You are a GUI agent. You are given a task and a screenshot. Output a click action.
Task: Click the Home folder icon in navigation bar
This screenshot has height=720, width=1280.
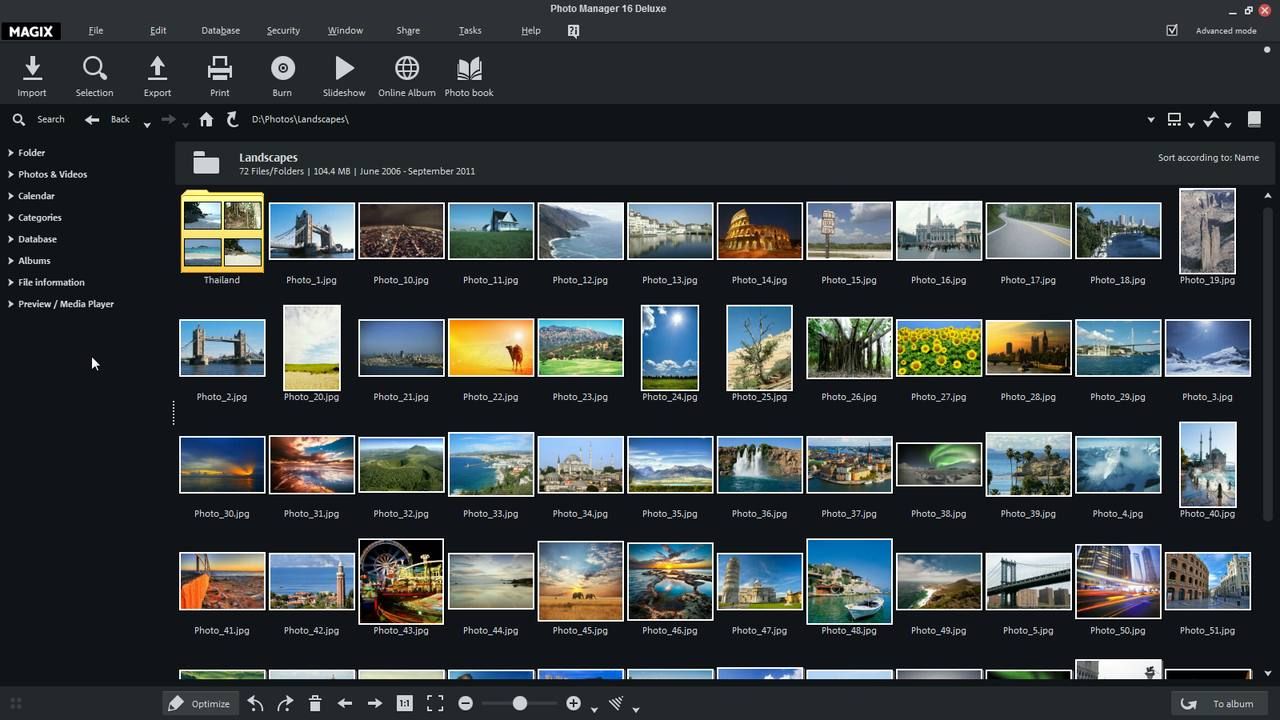[x=206, y=119]
